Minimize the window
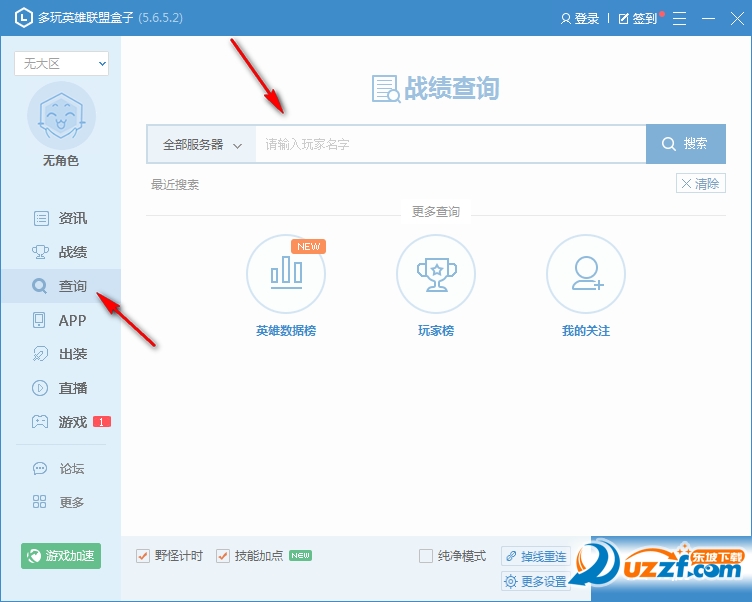This screenshot has width=752, height=602. [x=708, y=19]
